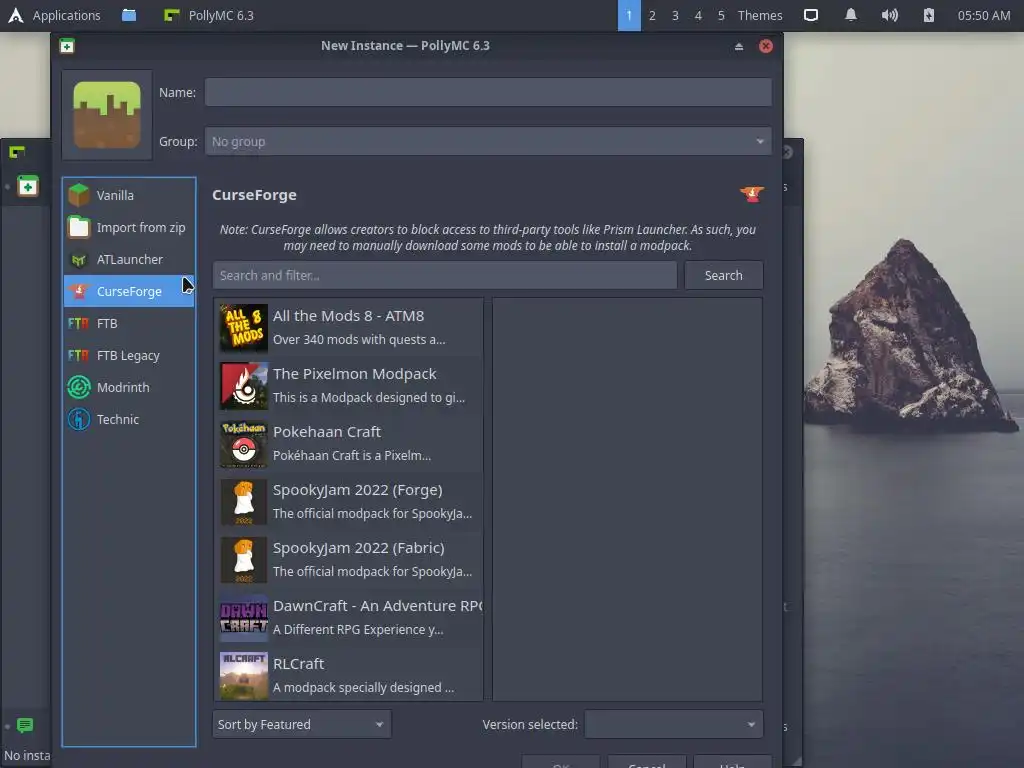This screenshot has width=1024, height=768.
Task: Open the Applications menu
Action: pos(54,15)
